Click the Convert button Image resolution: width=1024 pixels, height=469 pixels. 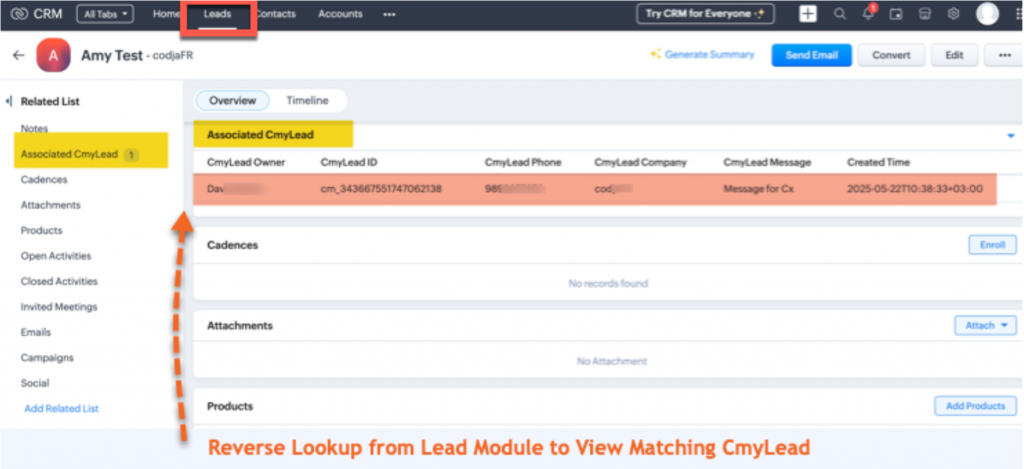(891, 56)
